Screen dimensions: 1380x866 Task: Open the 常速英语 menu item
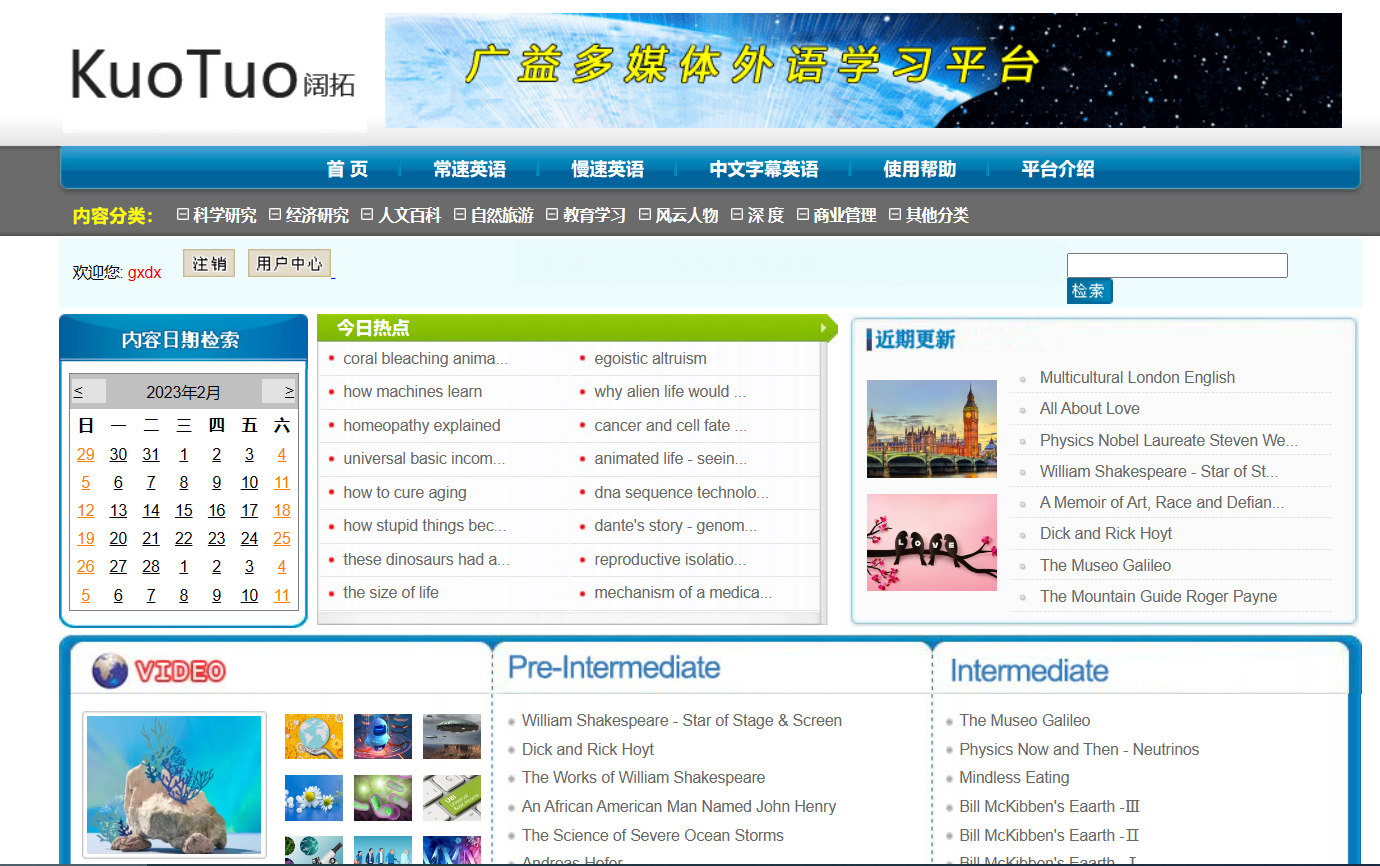(x=469, y=169)
